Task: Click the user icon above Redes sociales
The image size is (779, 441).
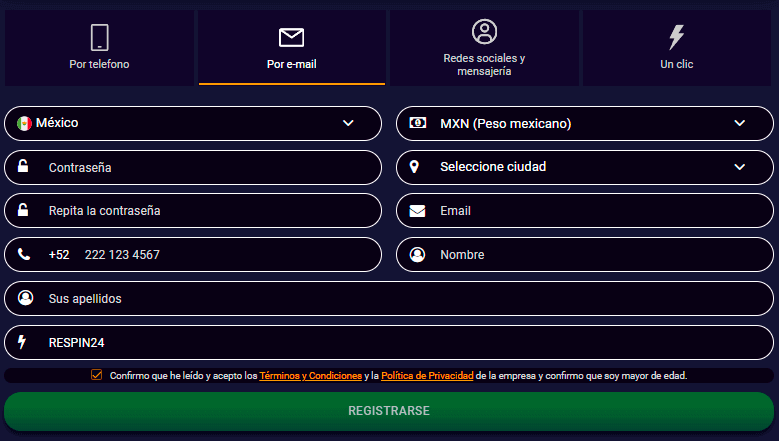Action: [484, 31]
